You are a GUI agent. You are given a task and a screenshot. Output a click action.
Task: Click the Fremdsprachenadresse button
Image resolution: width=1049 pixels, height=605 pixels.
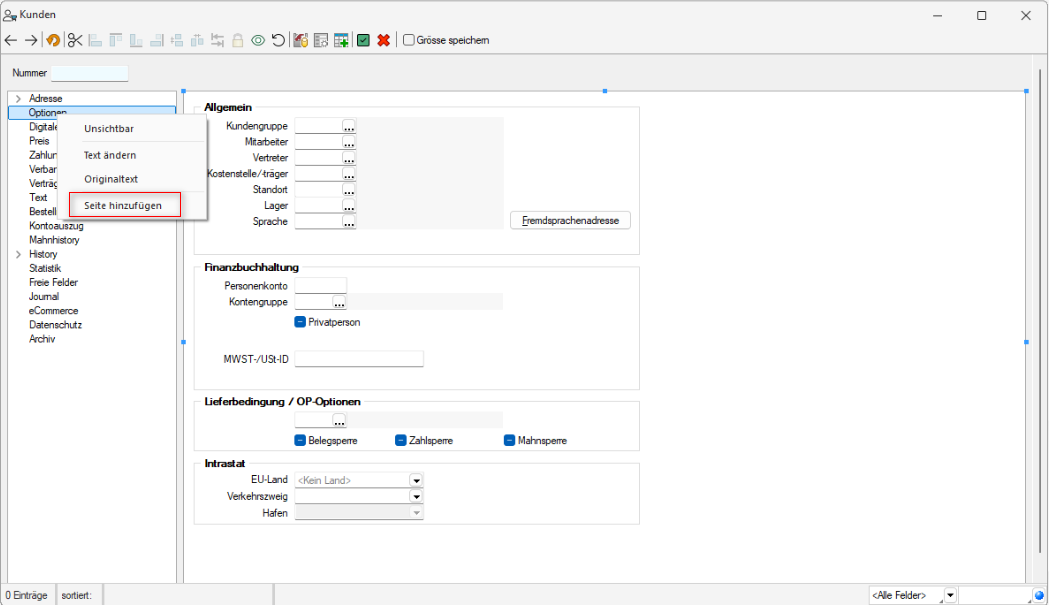point(570,220)
